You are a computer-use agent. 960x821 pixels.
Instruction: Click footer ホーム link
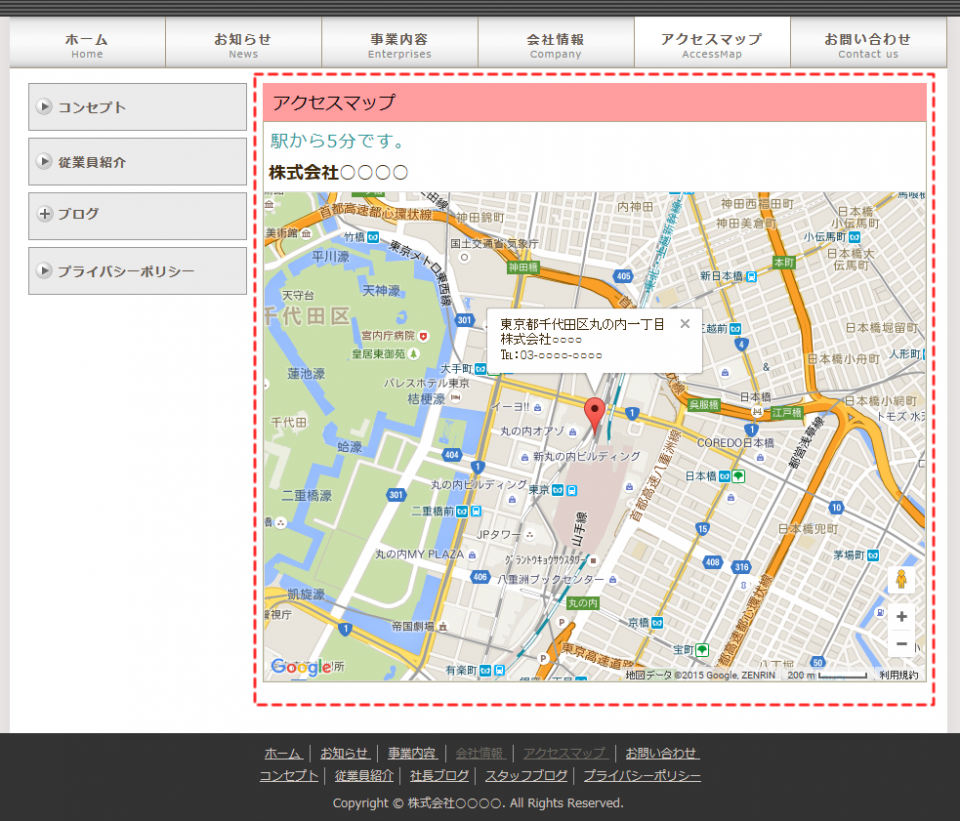[283, 753]
